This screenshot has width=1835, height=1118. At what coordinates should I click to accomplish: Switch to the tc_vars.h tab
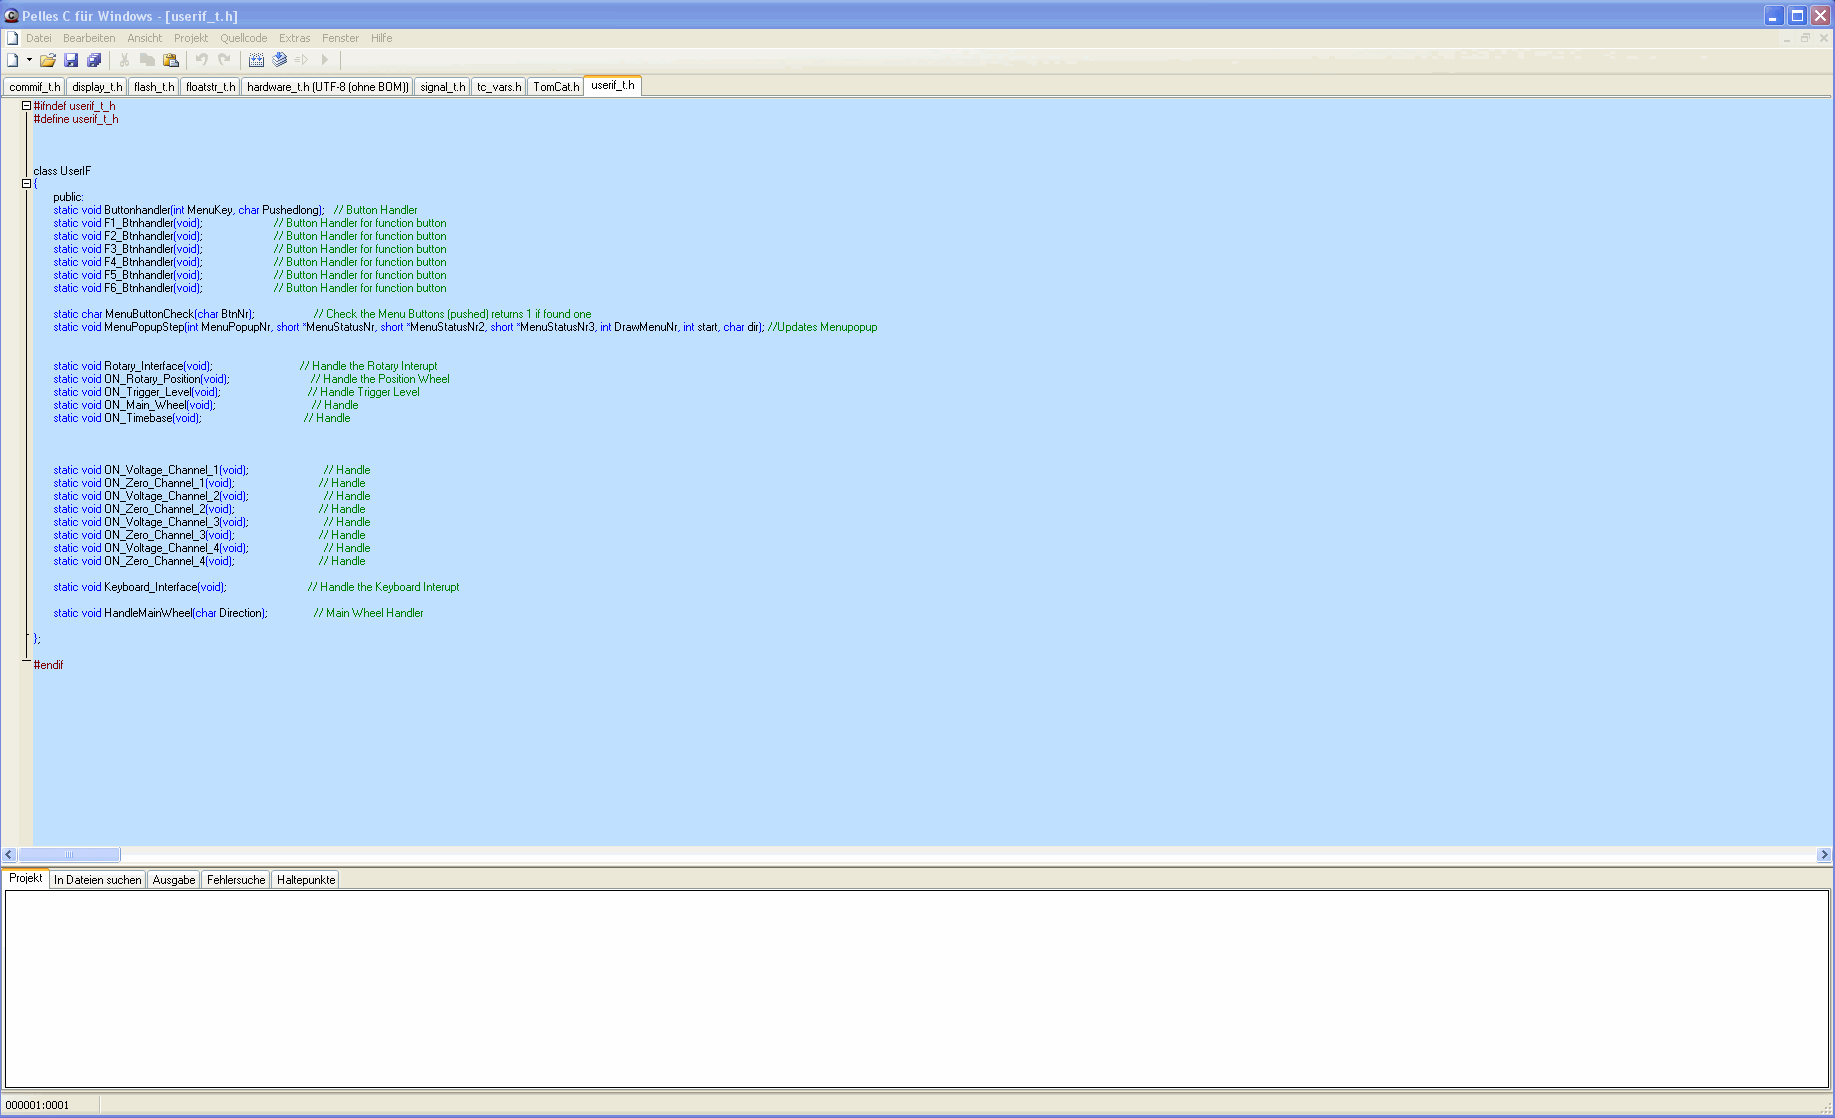pos(499,87)
